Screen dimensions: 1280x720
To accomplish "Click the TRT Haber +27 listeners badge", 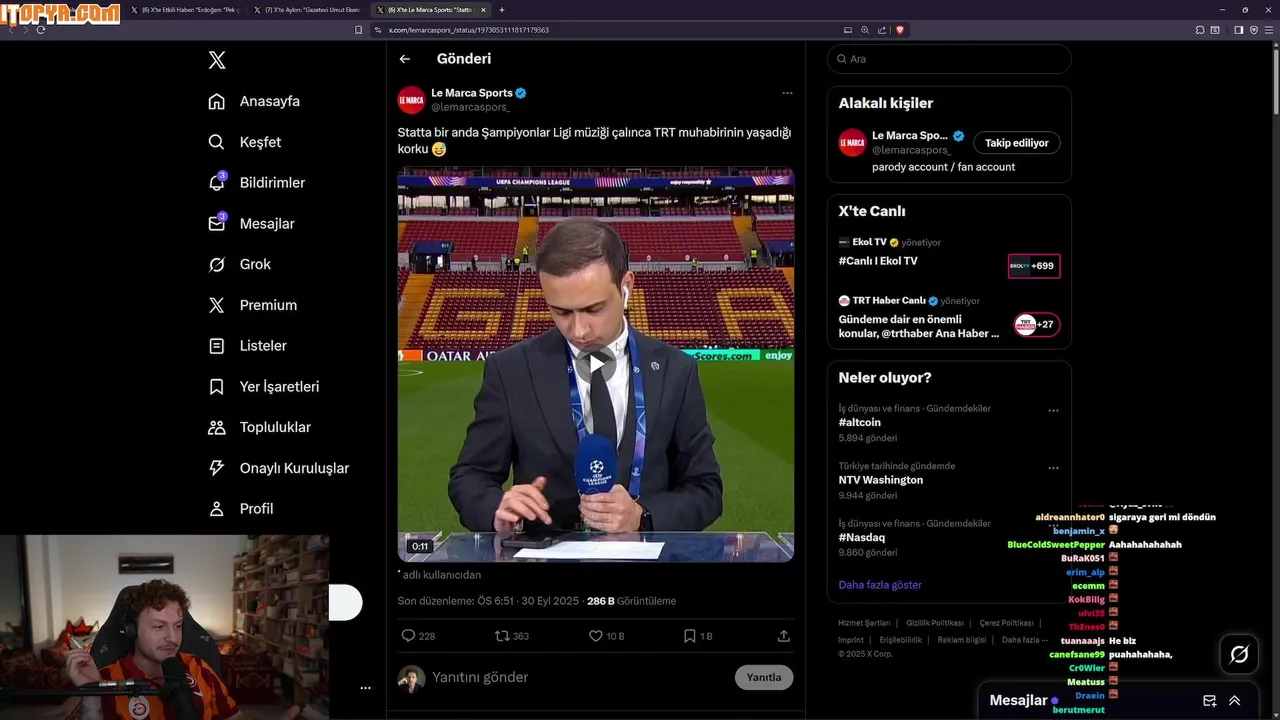I will click(x=1036, y=324).
